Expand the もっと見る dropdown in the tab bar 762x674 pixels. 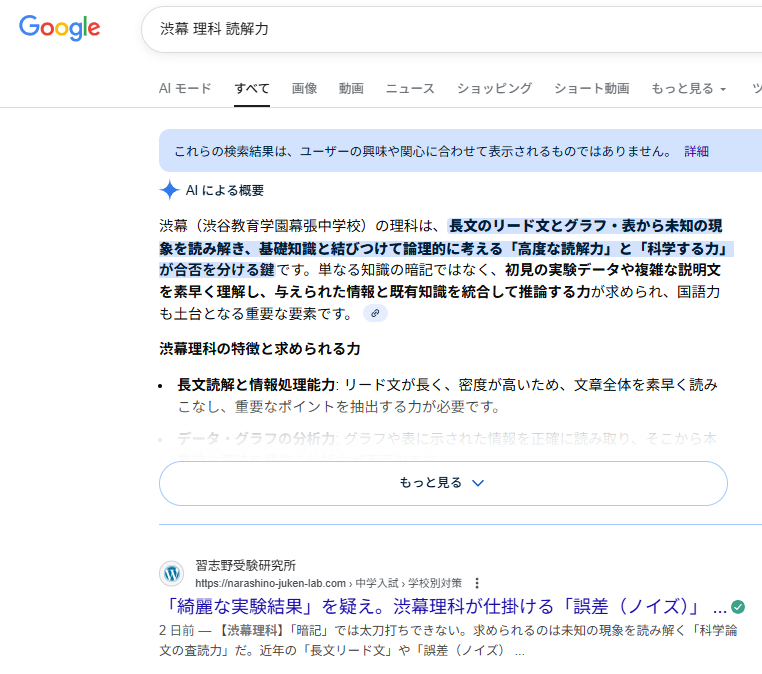(688, 88)
